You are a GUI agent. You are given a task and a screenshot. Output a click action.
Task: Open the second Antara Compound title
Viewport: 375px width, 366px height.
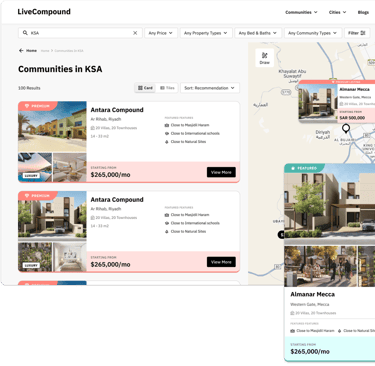coord(117,200)
